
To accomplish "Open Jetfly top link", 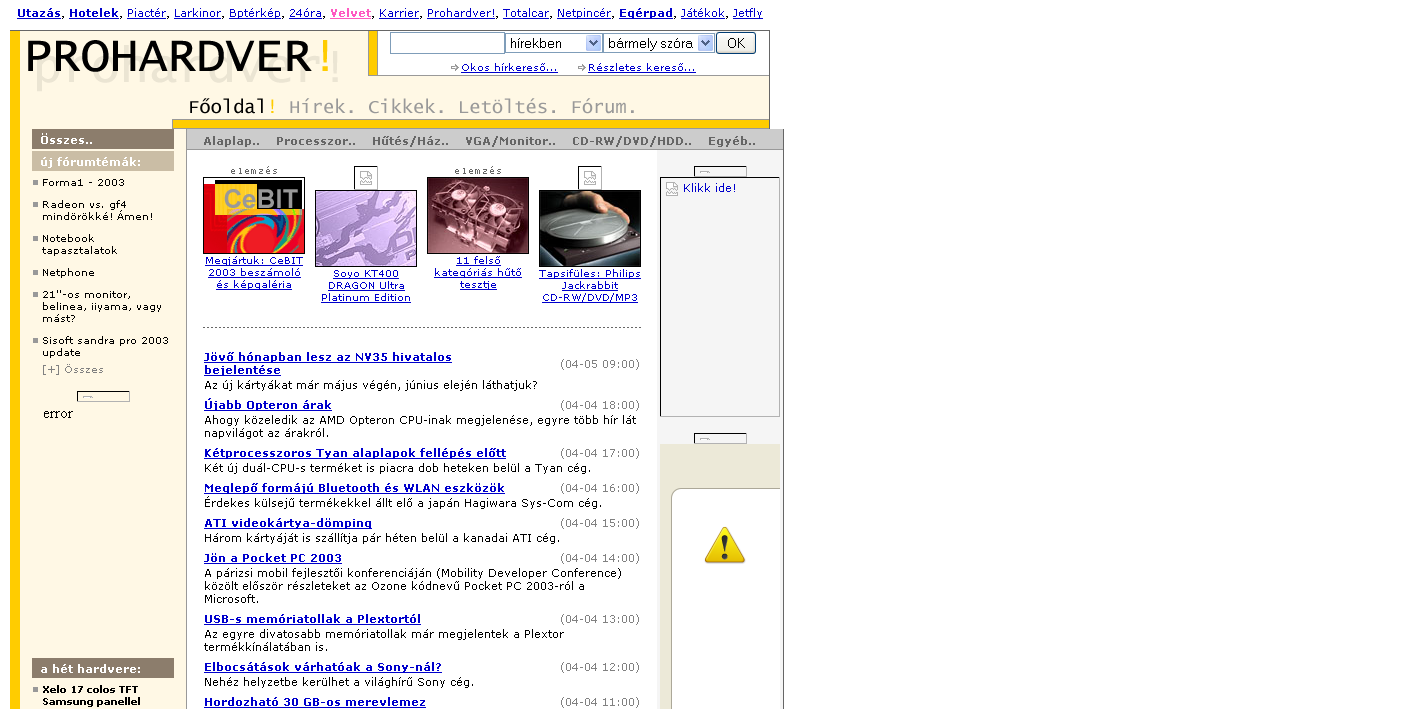I will [x=747, y=13].
